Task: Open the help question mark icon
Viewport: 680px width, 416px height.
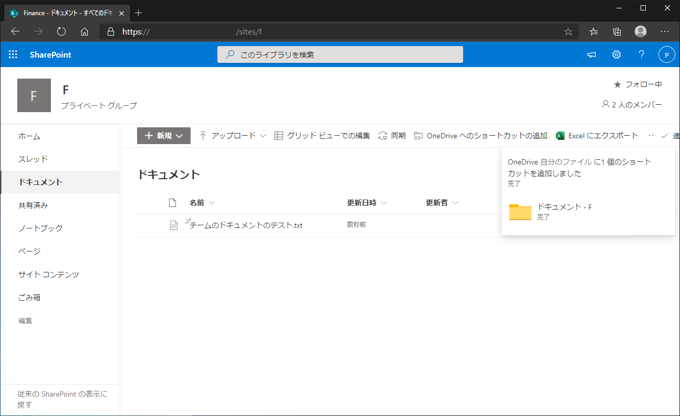Action: [641, 55]
